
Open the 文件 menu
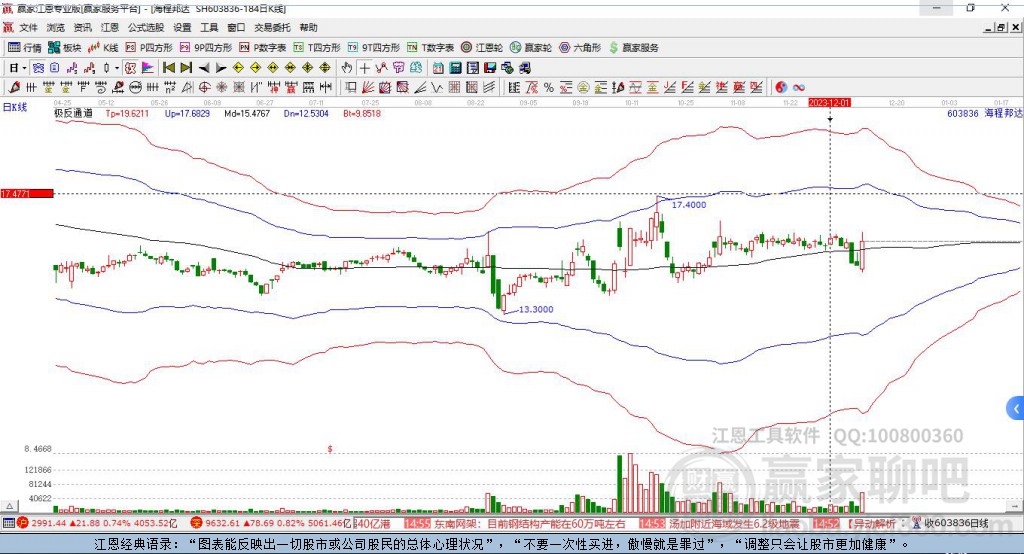(x=29, y=27)
